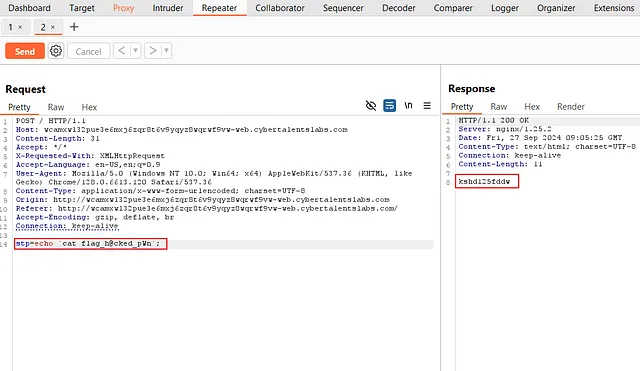Click the Cancel button

pyautogui.click(x=89, y=51)
